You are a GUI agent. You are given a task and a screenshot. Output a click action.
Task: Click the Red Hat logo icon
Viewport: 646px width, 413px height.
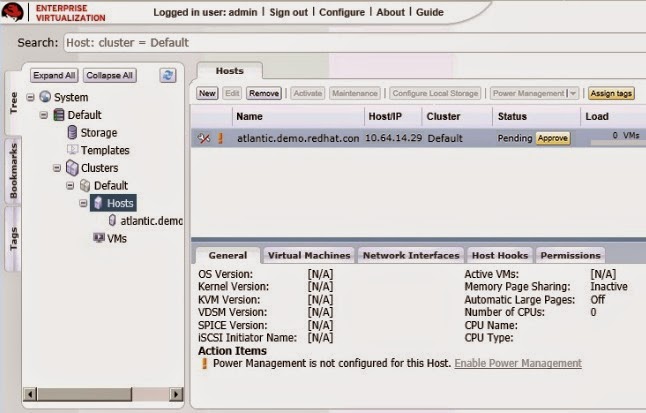(x=12, y=12)
